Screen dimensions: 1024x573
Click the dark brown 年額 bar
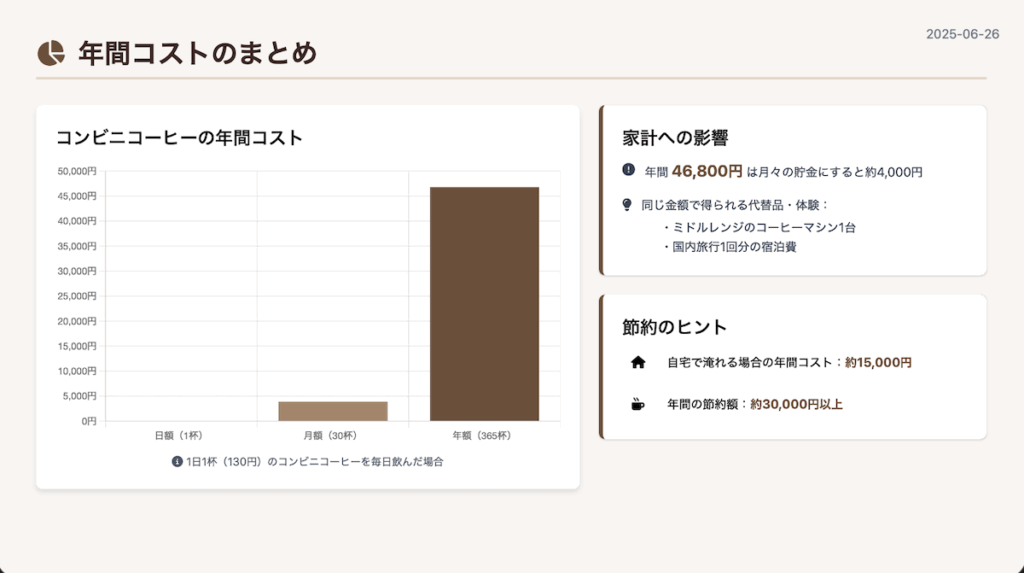click(x=485, y=304)
